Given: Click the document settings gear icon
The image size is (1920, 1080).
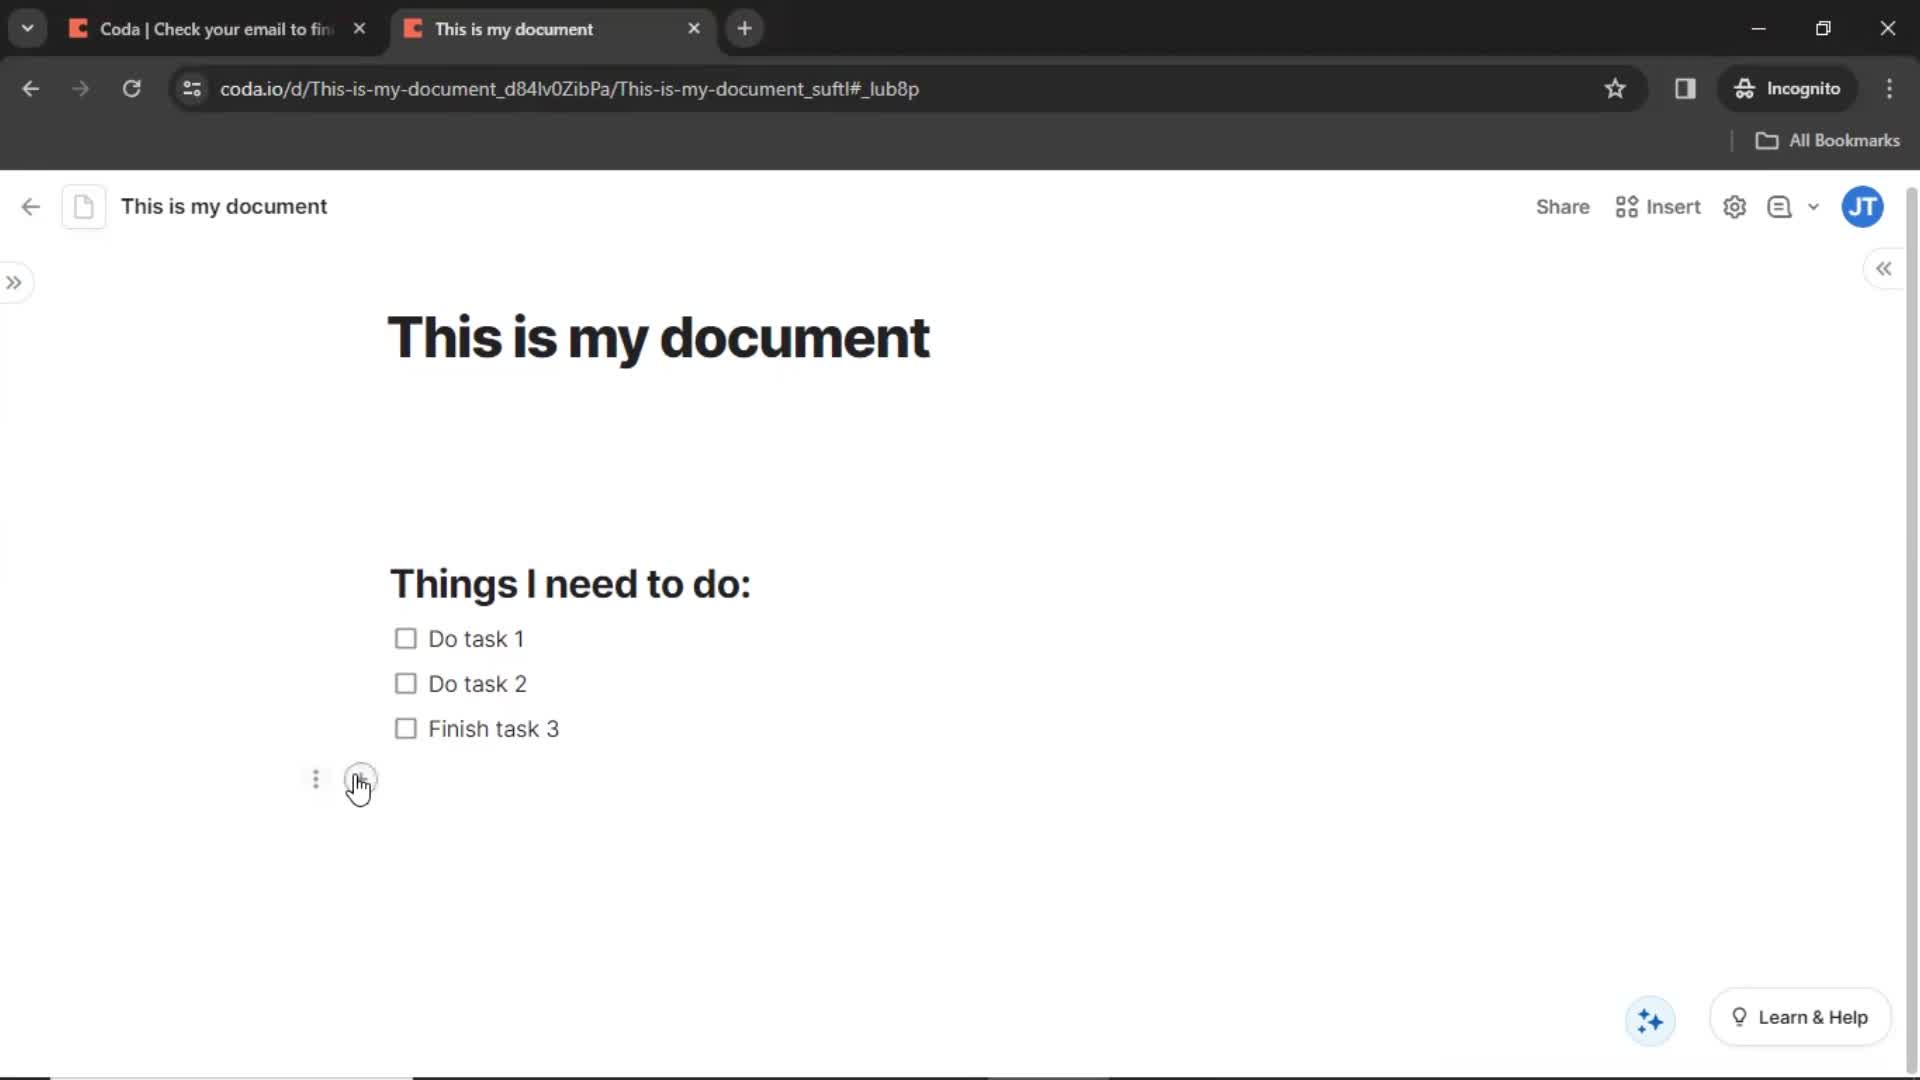Looking at the screenshot, I should coord(1737,207).
